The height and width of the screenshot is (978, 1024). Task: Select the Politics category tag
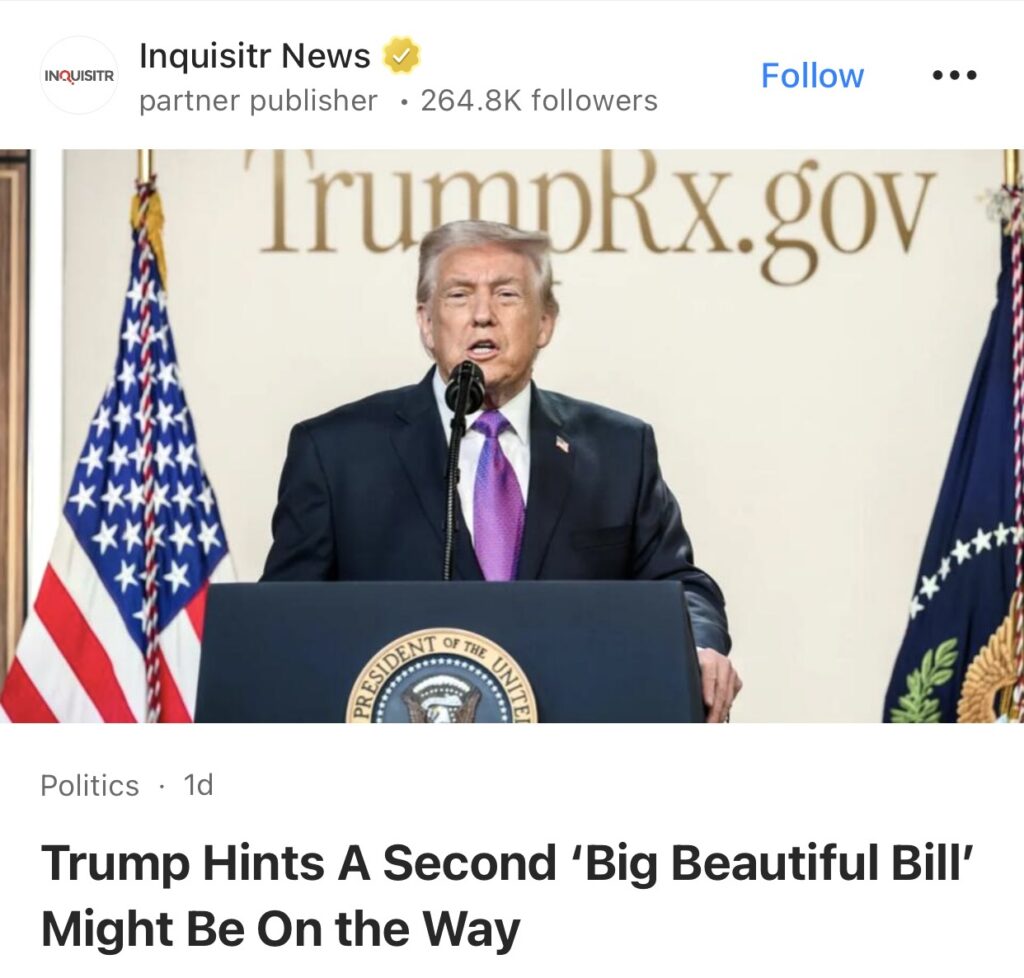(89, 785)
